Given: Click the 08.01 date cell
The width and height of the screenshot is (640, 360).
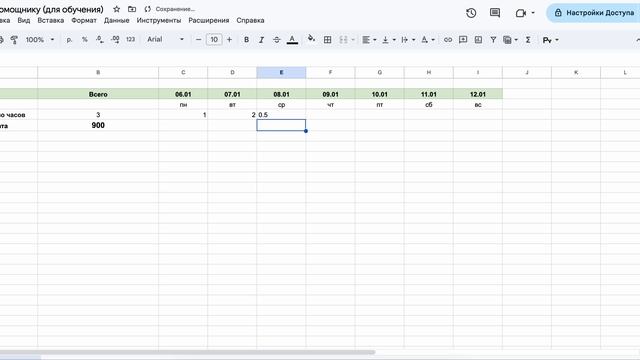Looking at the screenshot, I should pos(281,94).
